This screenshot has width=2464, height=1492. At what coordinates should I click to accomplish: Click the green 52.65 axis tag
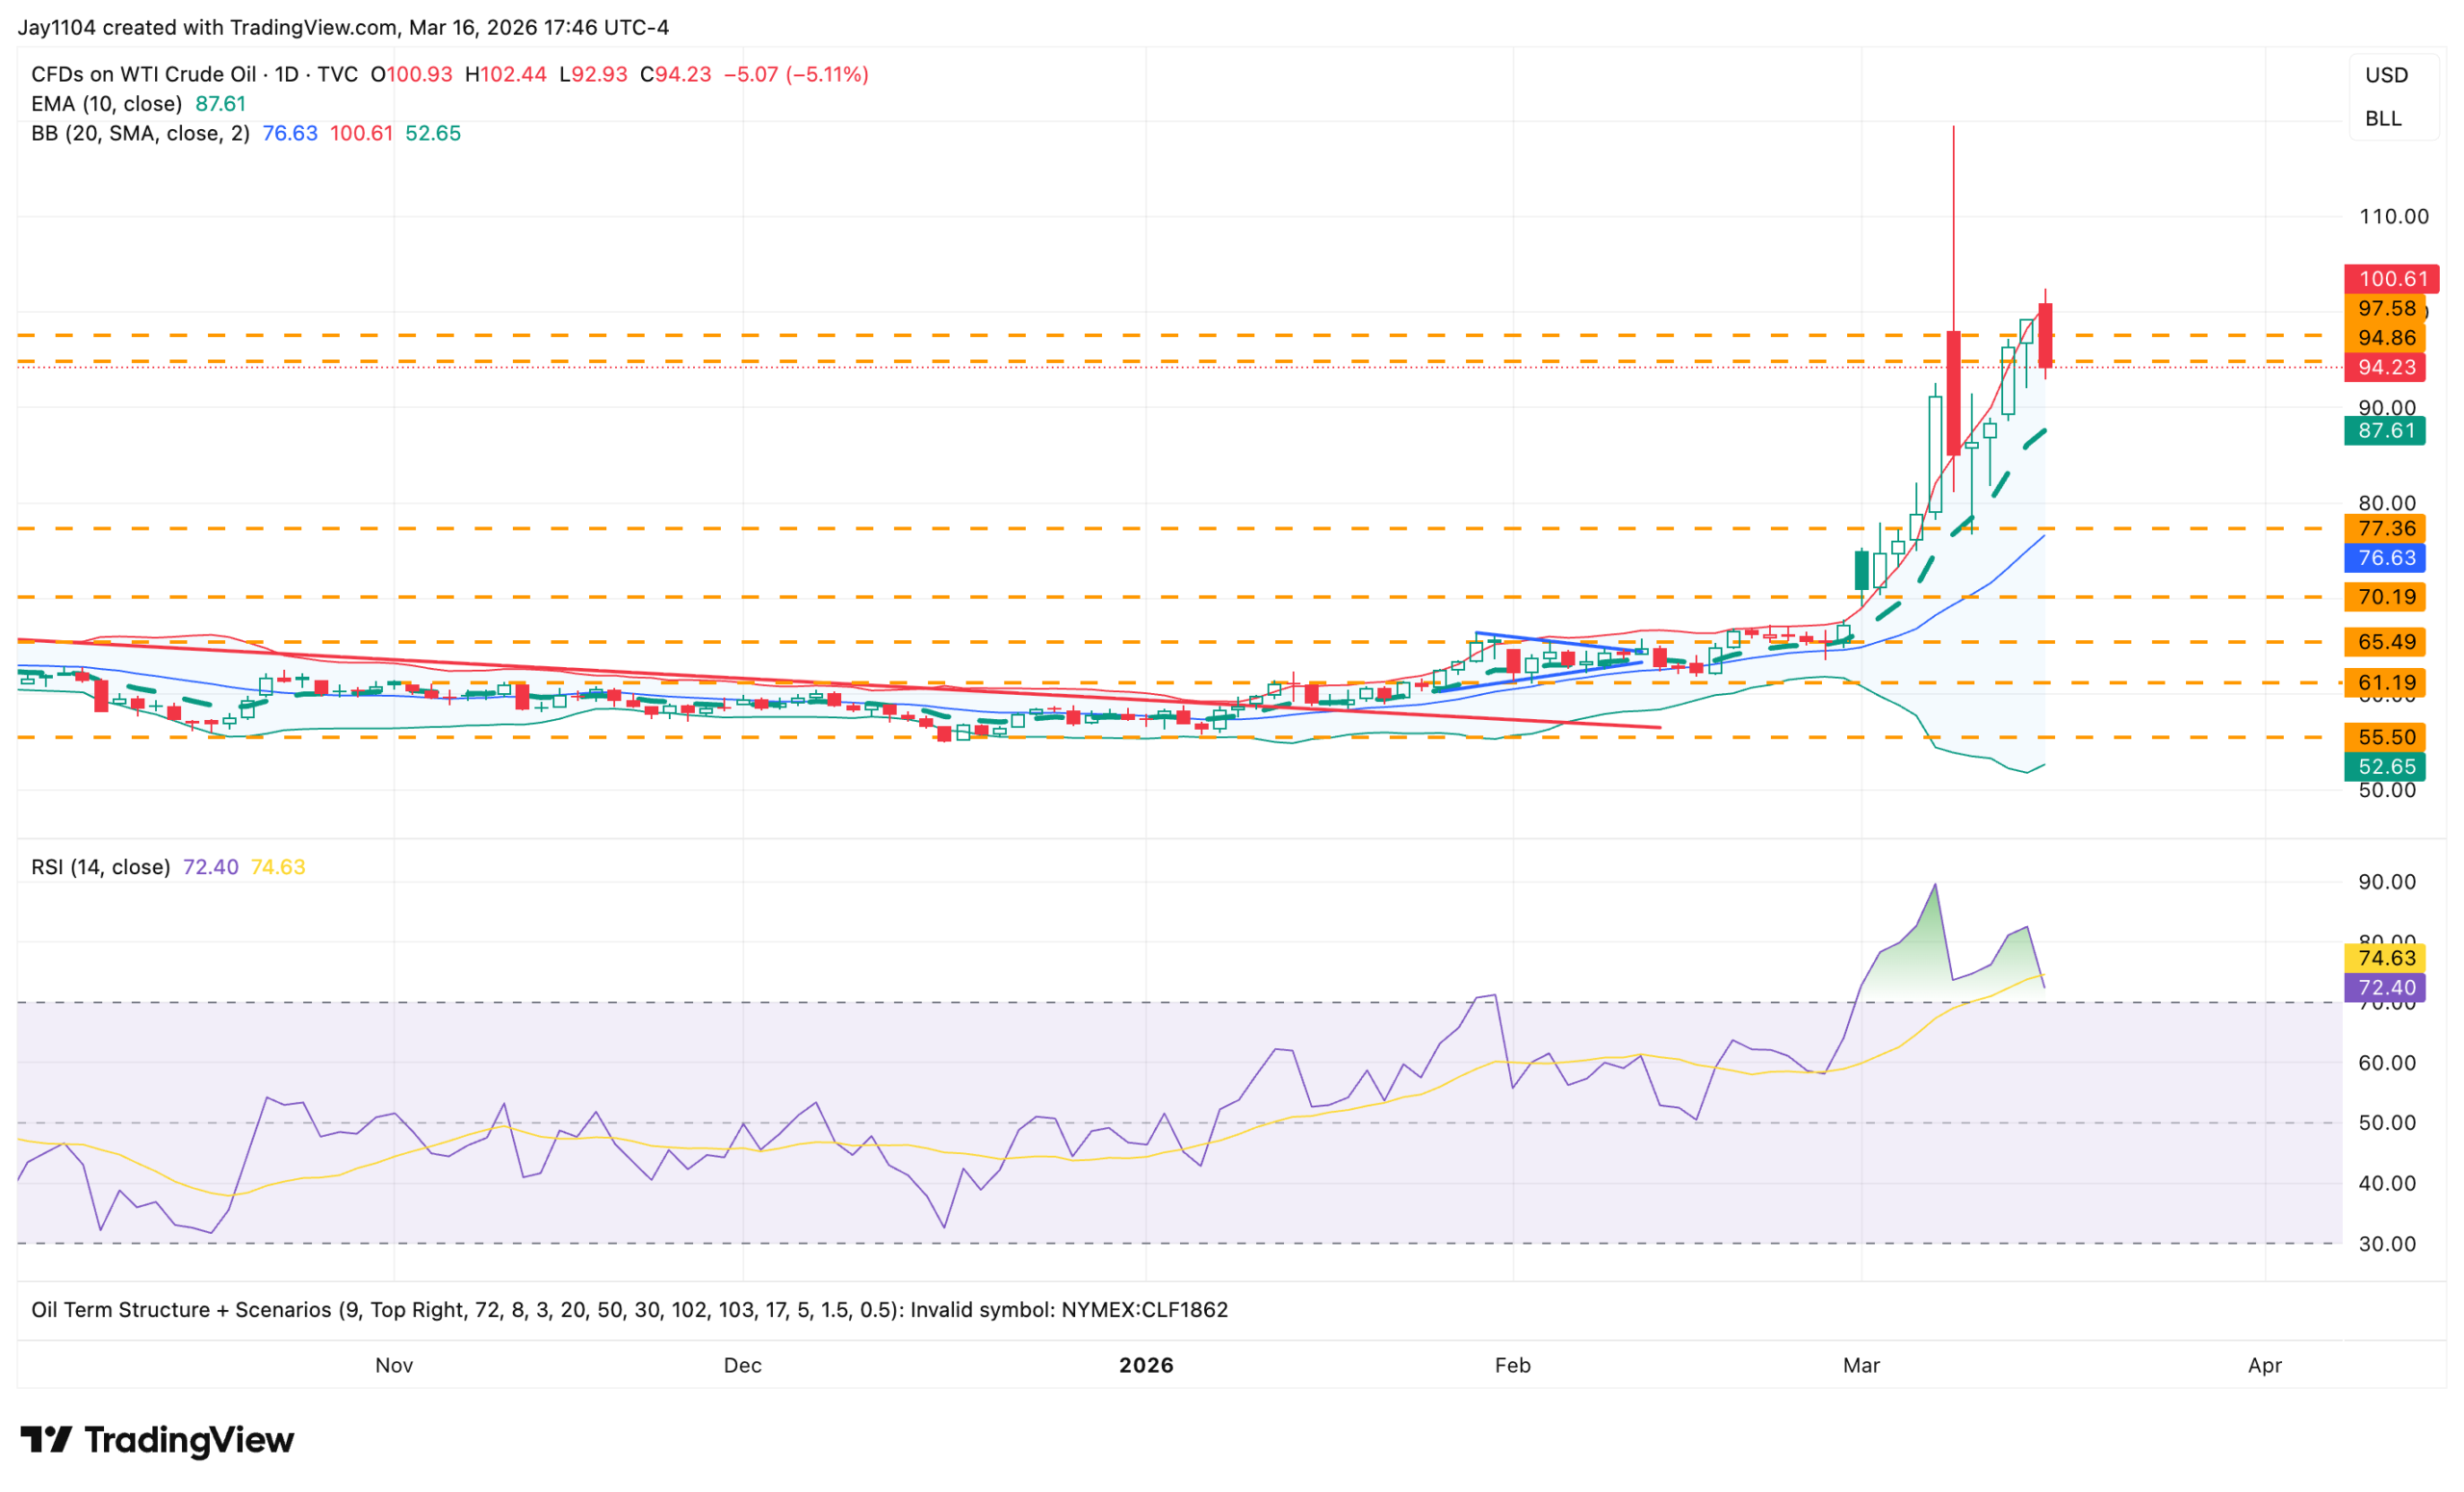2385,767
